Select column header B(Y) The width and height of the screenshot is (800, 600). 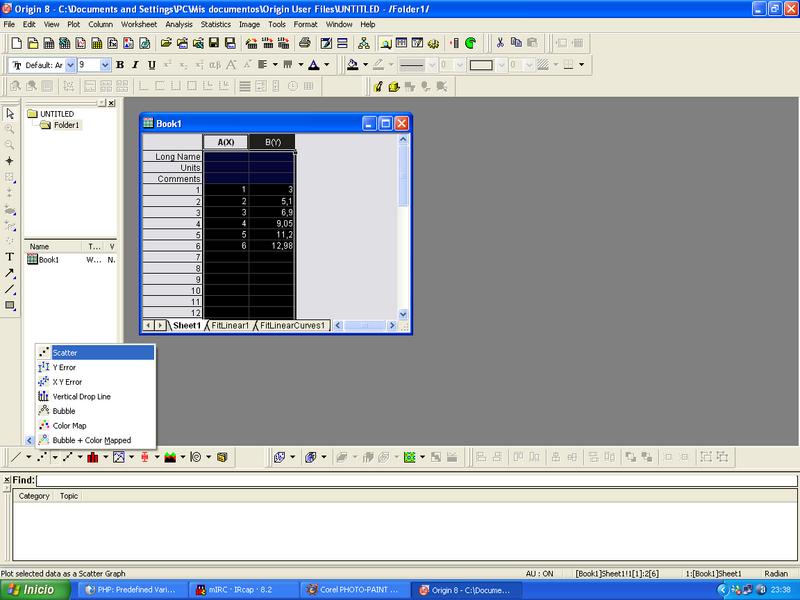272,142
